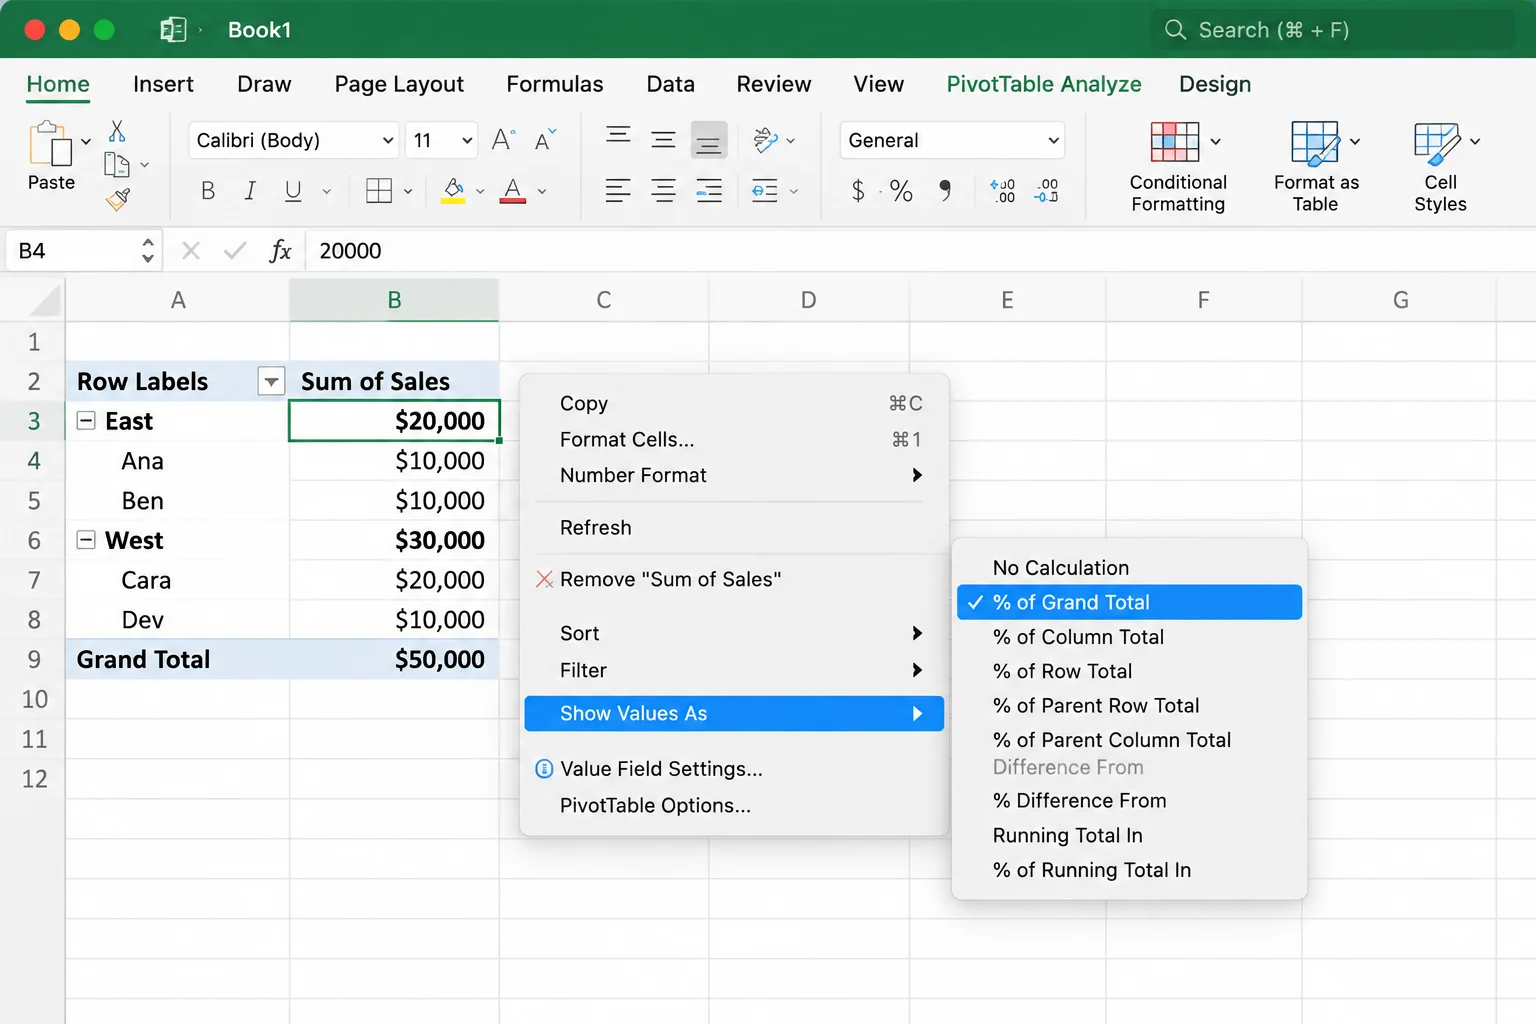Choose Refresh from context menu
The image size is (1536, 1024).
(x=733, y=527)
